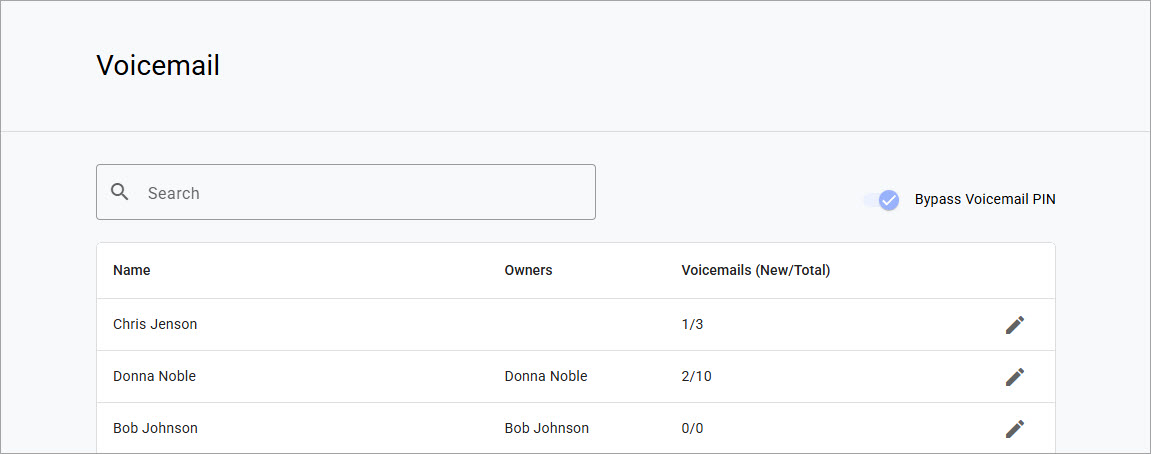
Task: Edit Donna Noble's voicemail box
Action: 1015,377
